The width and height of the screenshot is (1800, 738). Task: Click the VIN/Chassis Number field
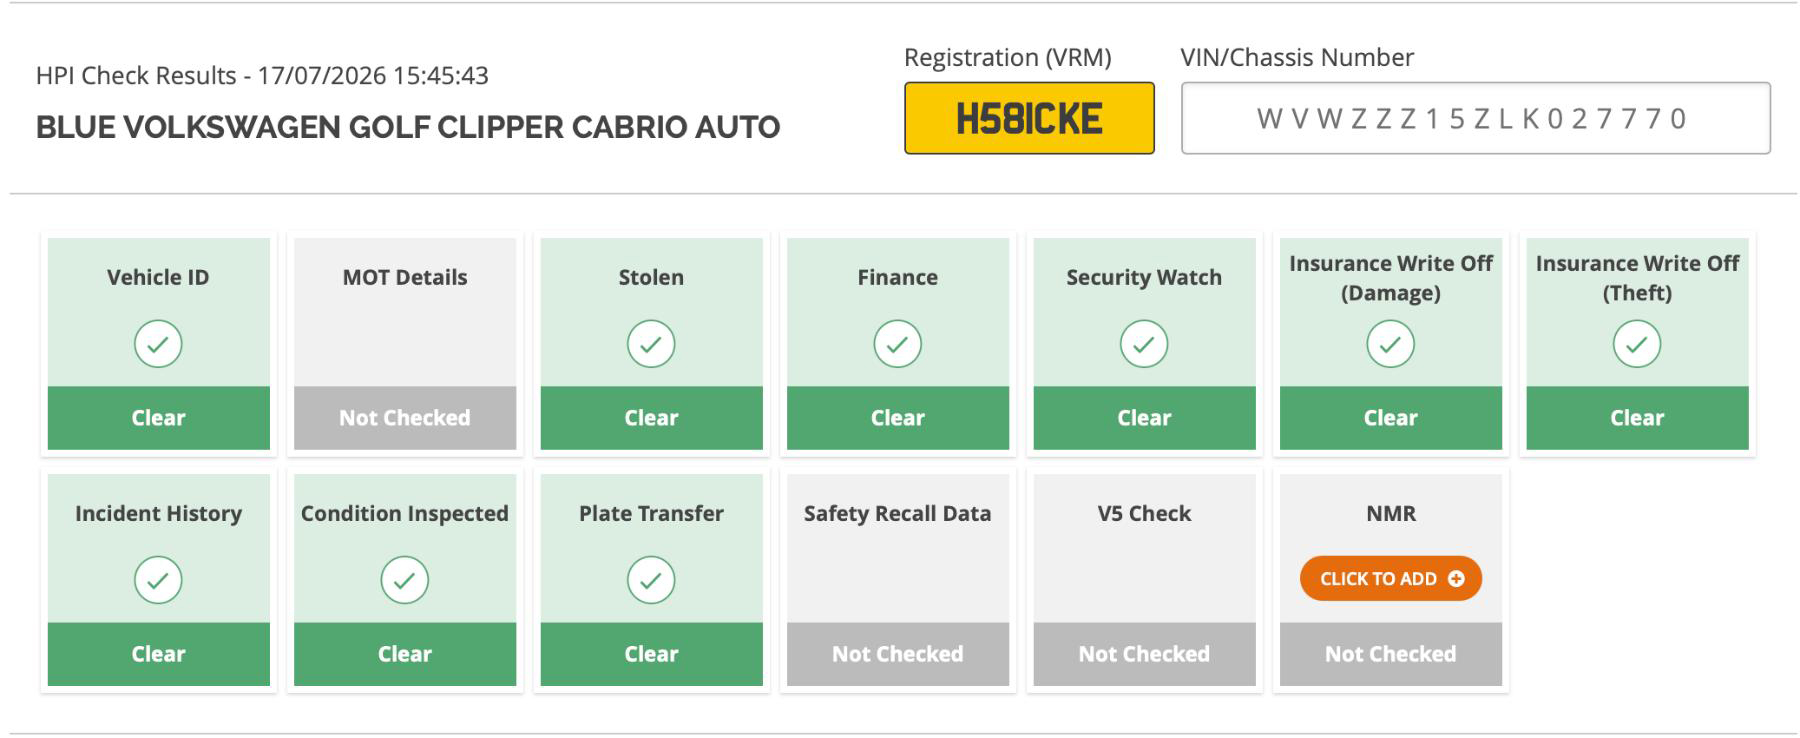(x=1476, y=118)
